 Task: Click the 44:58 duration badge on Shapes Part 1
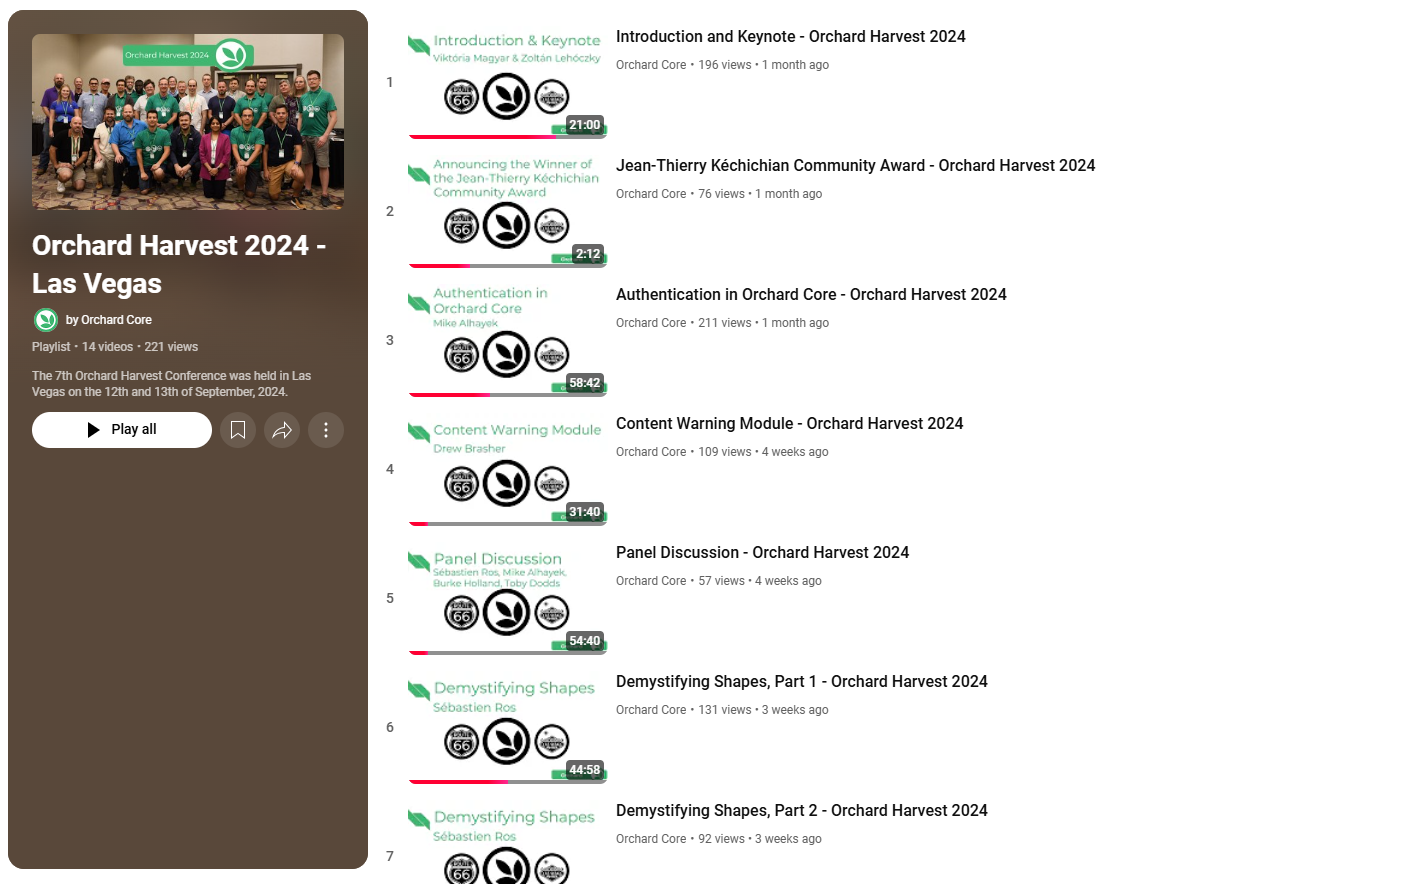(x=585, y=770)
